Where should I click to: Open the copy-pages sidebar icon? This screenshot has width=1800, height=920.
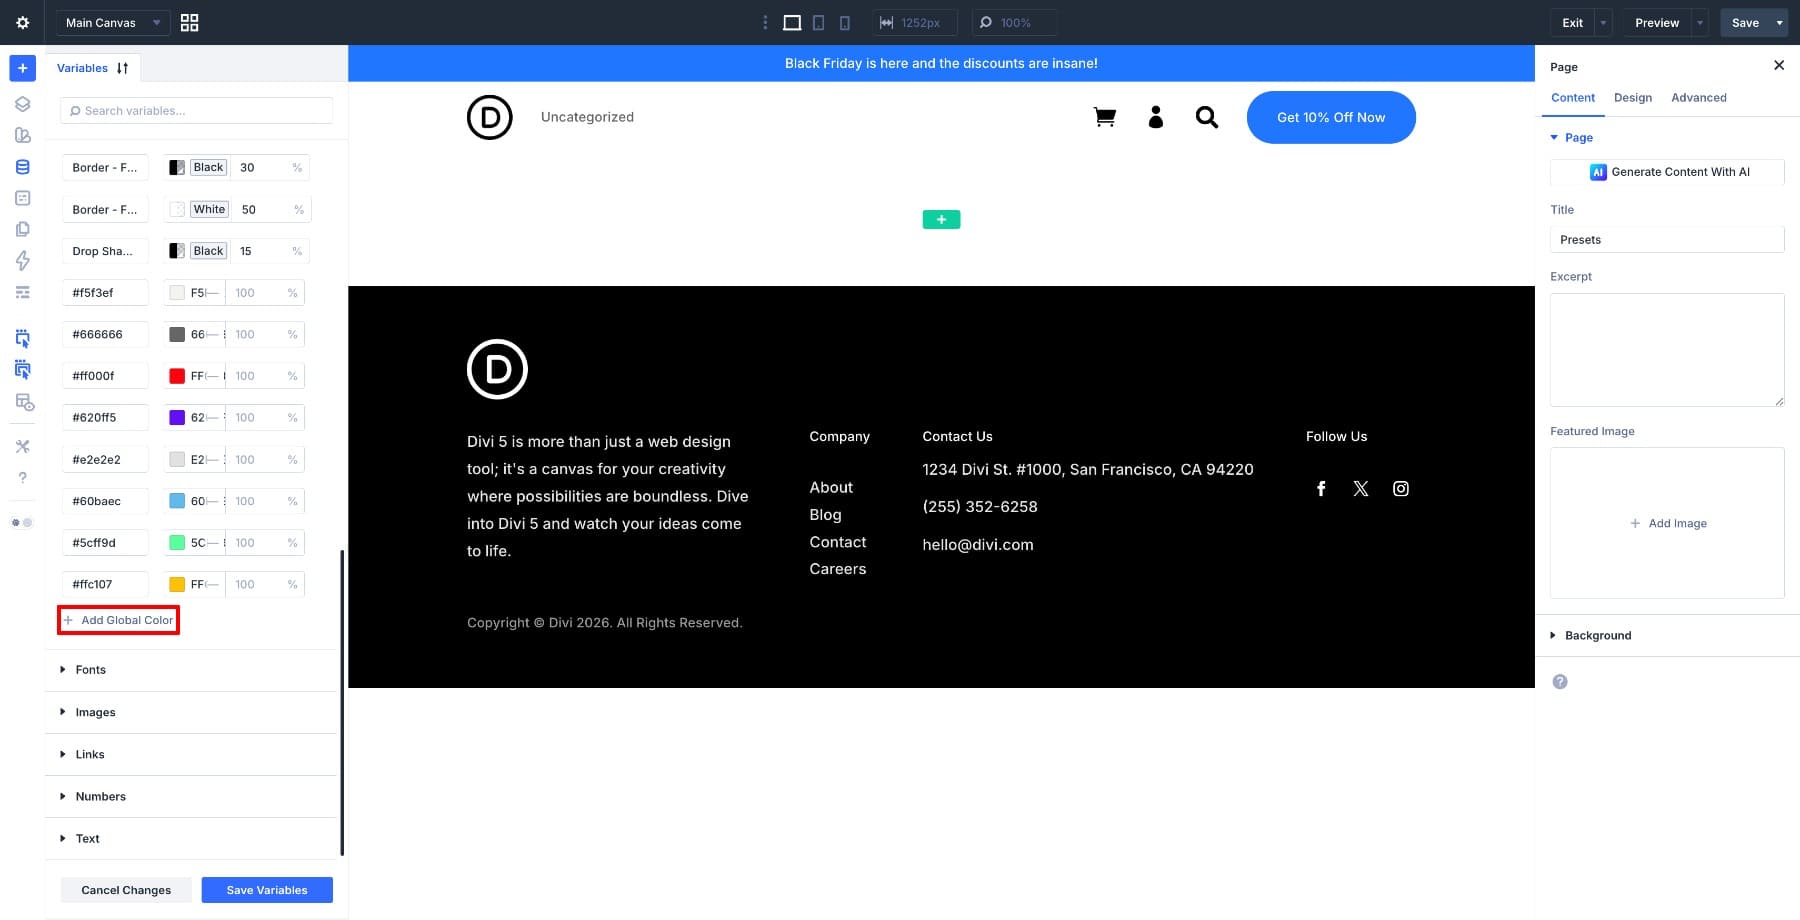tap(22, 229)
